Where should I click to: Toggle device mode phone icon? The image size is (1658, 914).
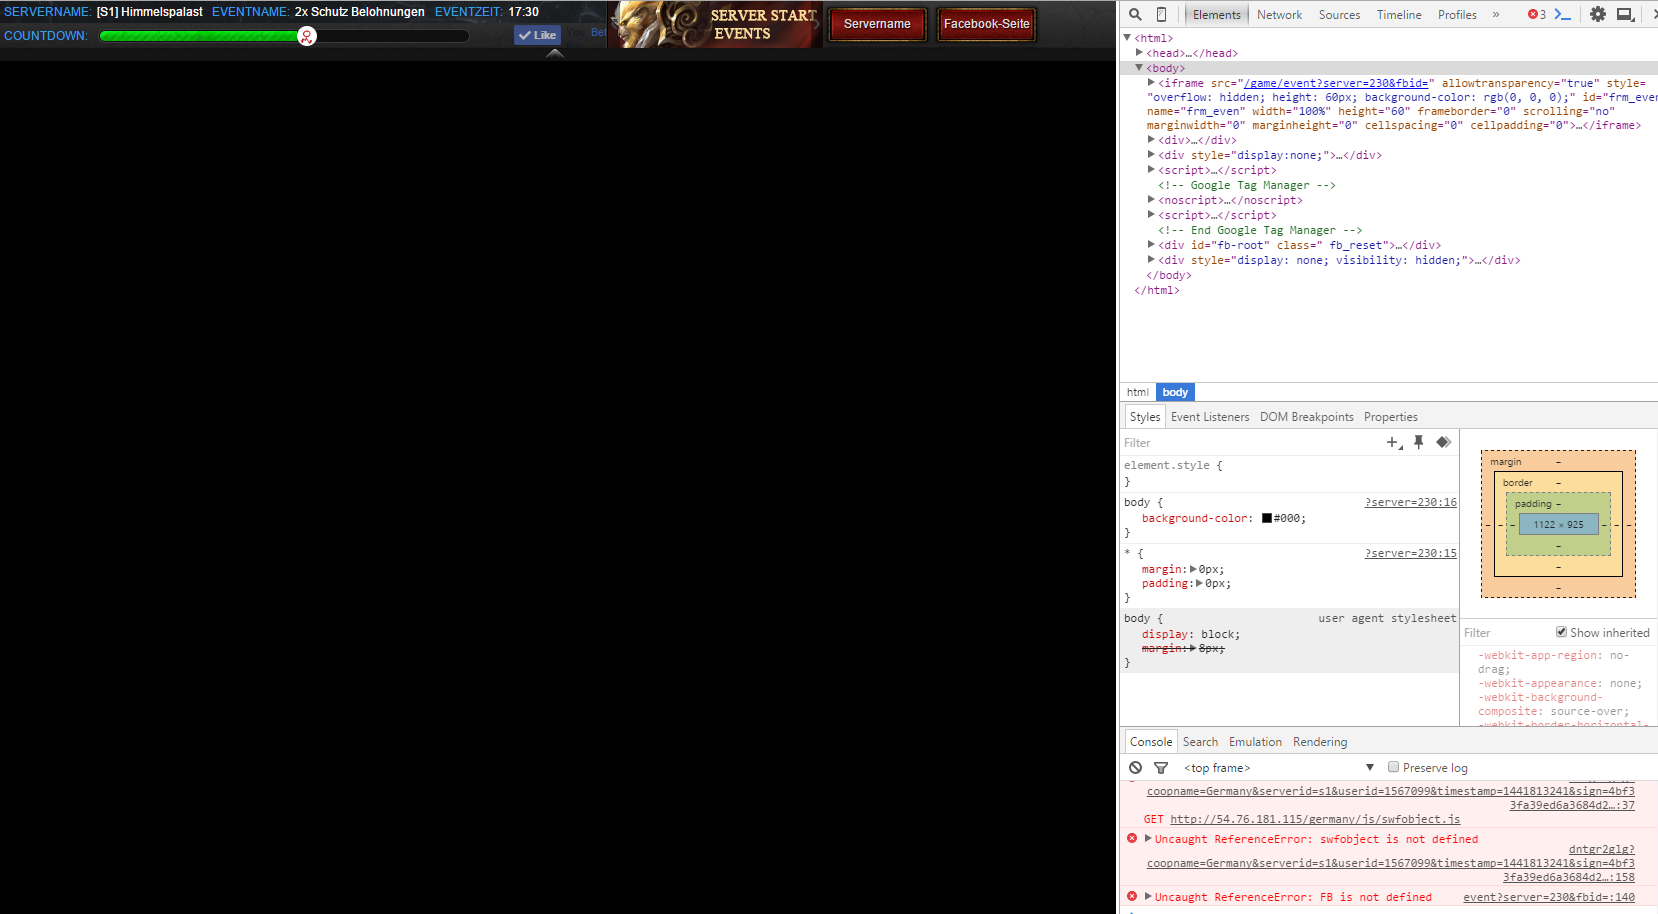pyautogui.click(x=1161, y=14)
